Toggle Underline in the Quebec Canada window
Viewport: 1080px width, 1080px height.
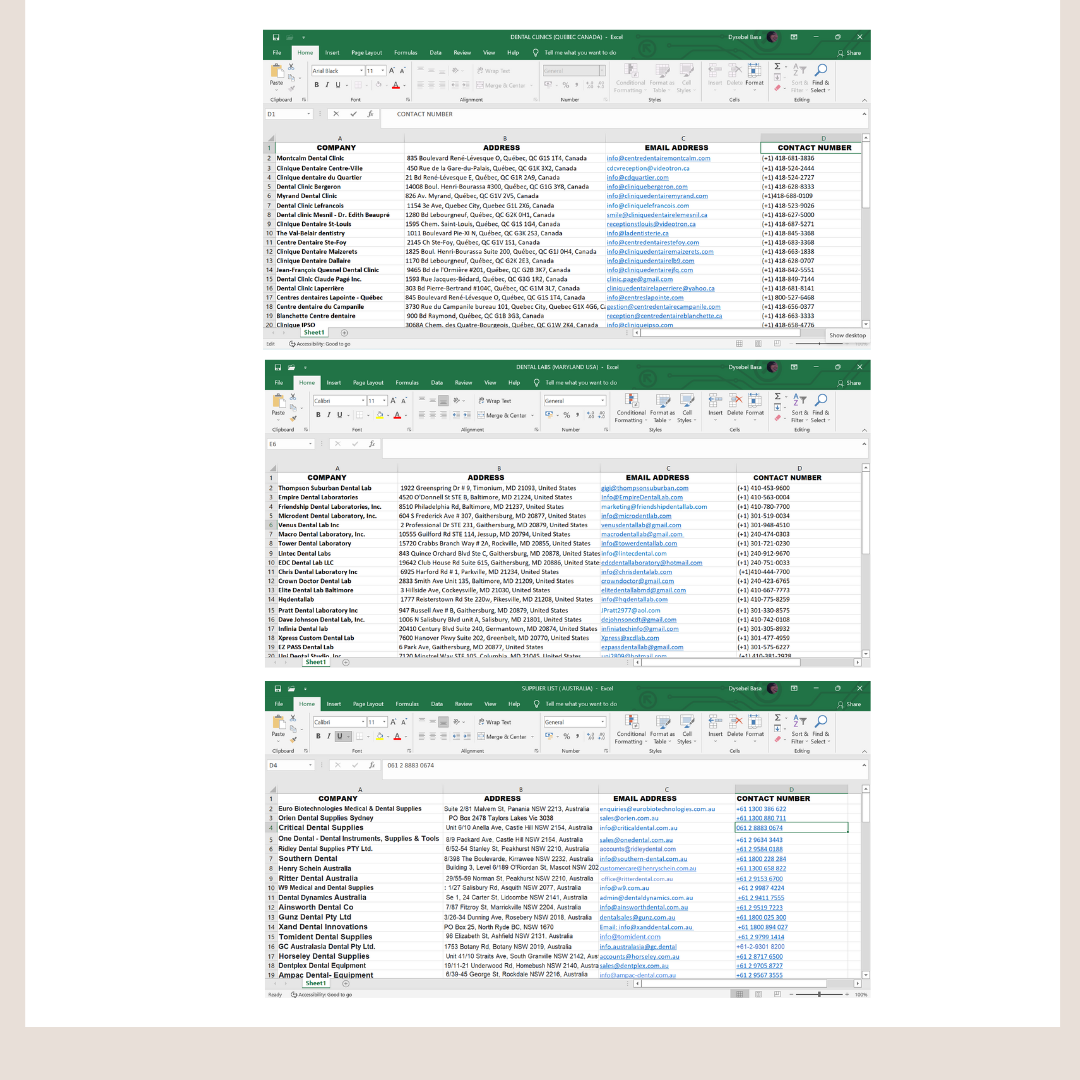click(x=338, y=85)
